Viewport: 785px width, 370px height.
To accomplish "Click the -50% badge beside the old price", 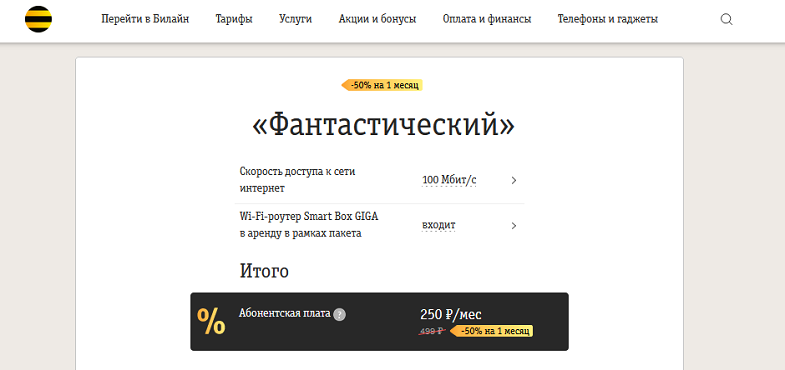I will point(492,331).
